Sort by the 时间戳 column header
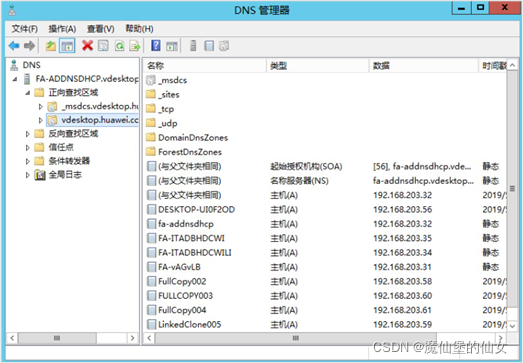 (493, 66)
